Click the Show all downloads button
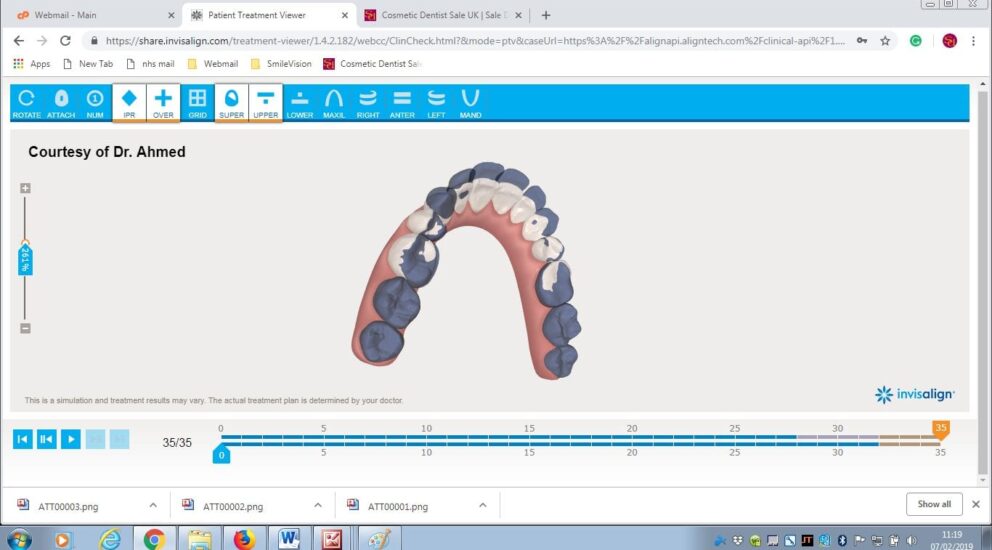Viewport: 992px width, 550px height. (934, 504)
